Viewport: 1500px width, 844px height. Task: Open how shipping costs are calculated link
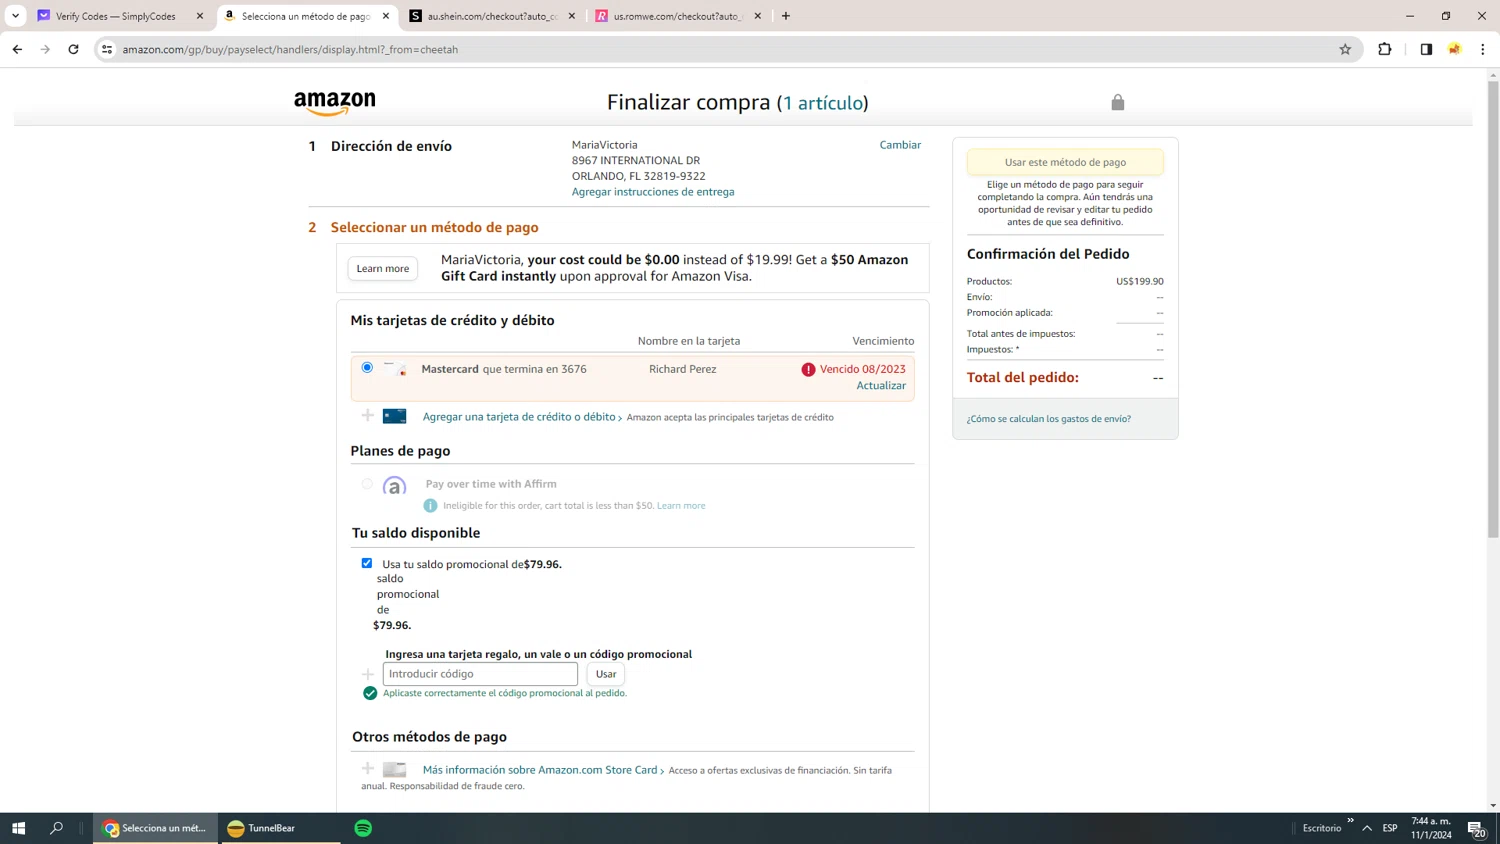click(x=1049, y=419)
